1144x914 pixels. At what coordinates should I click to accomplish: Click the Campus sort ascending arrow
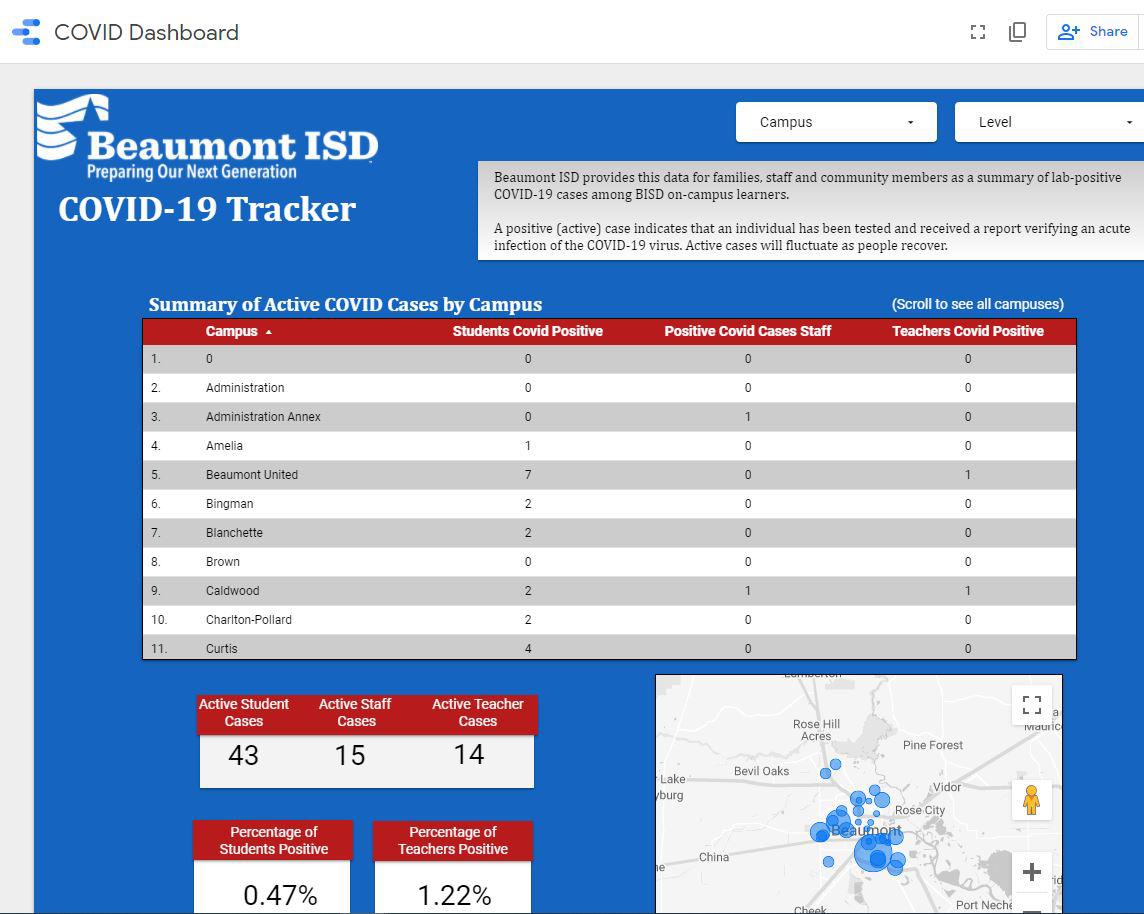(x=268, y=332)
